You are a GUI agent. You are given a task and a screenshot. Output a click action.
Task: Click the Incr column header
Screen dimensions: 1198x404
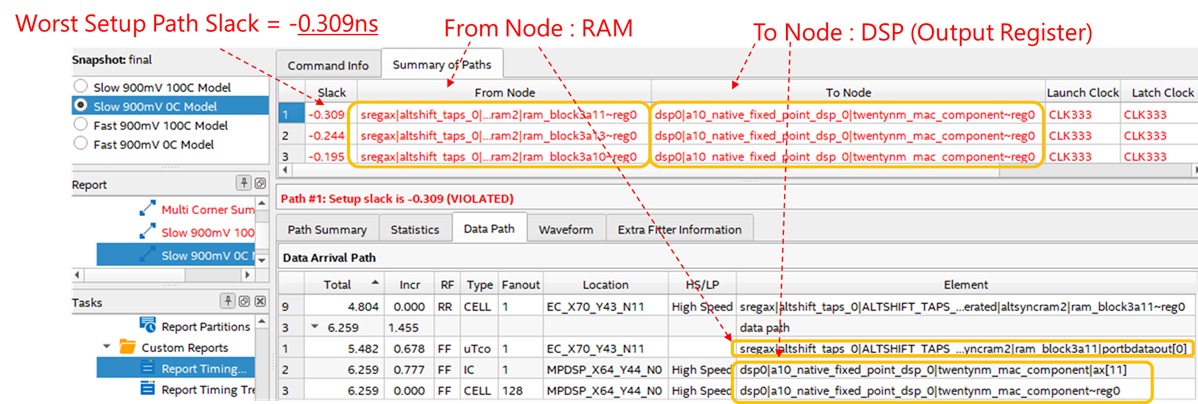[x=409, y=285]
